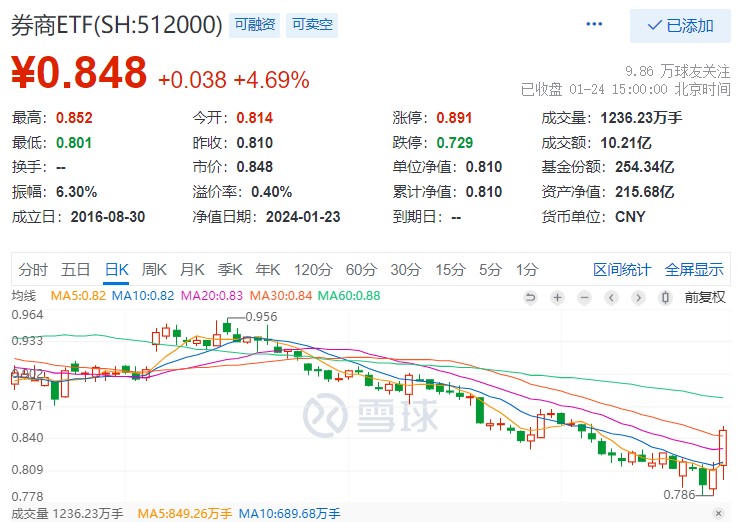Open the 区间统计 range statistics link

pos(622,270)
